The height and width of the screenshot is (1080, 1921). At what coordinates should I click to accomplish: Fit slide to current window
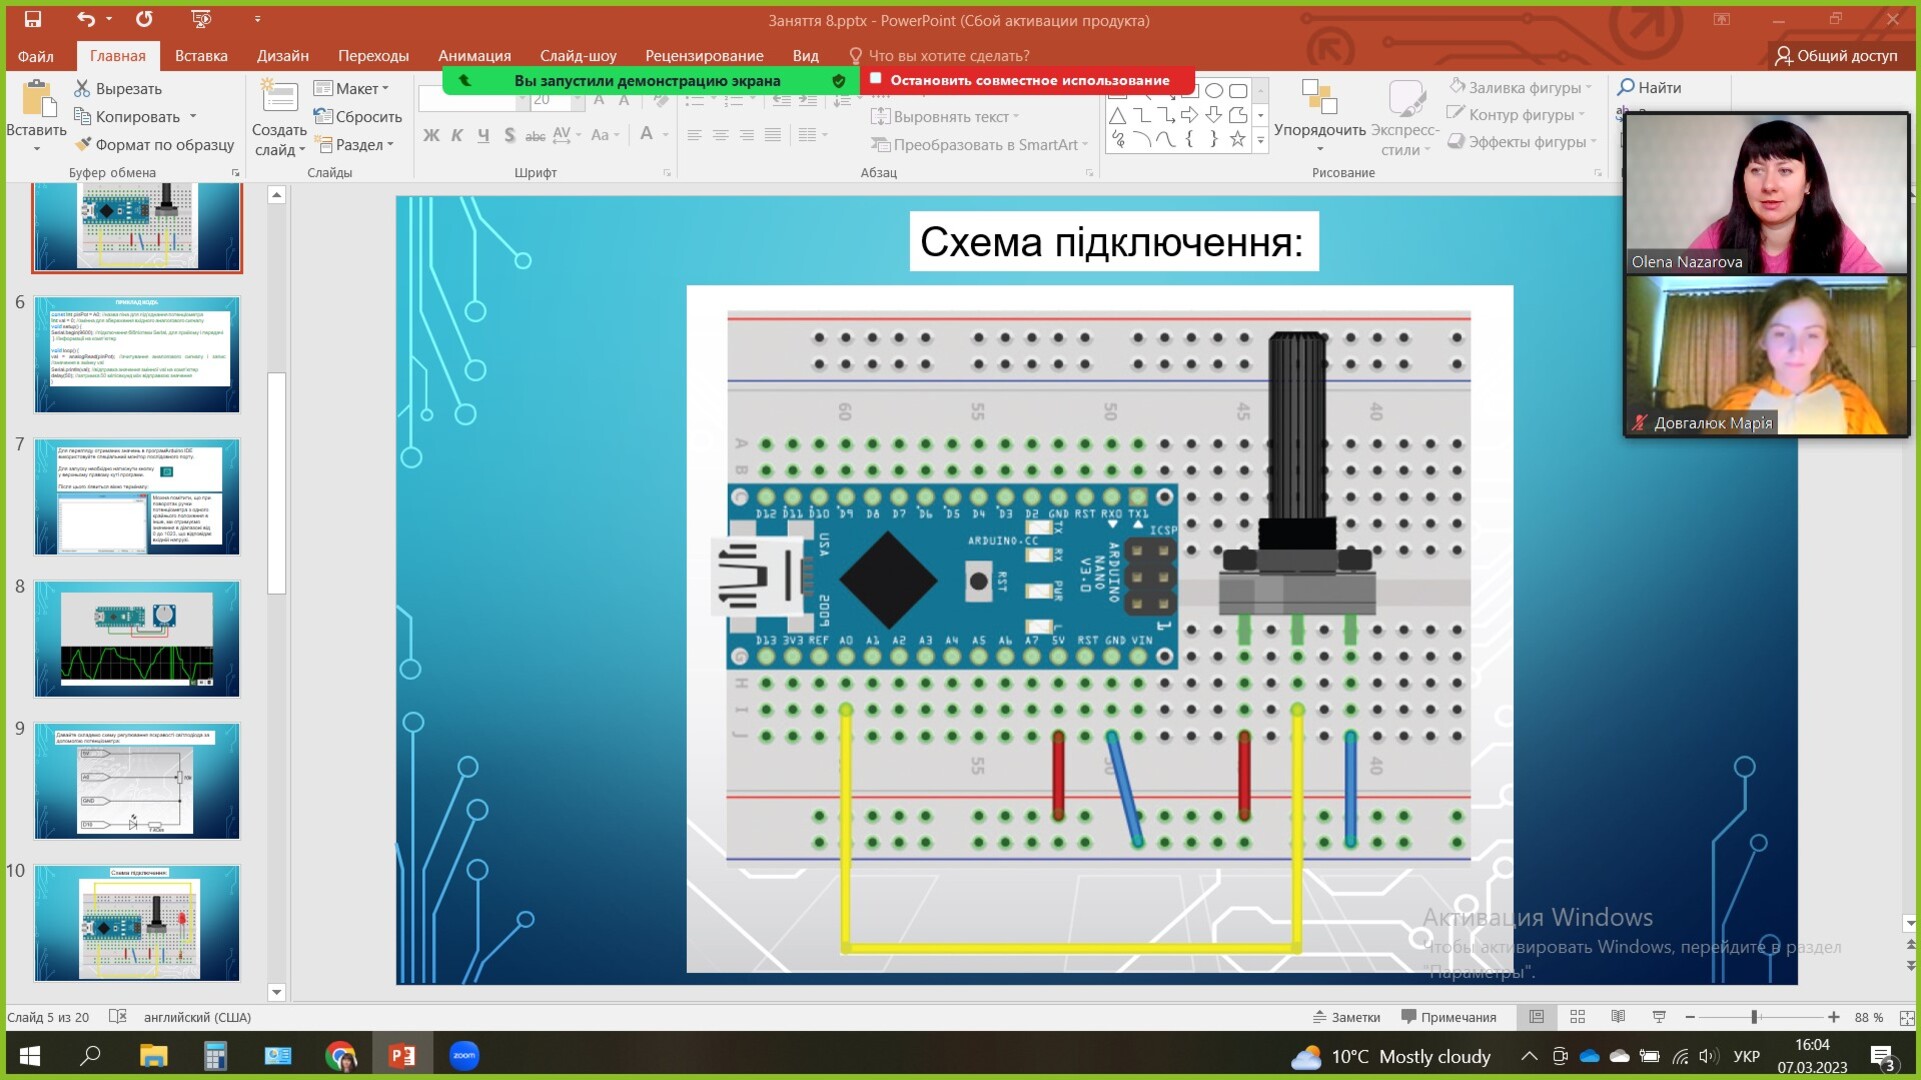click(x=1906, y=1017)
